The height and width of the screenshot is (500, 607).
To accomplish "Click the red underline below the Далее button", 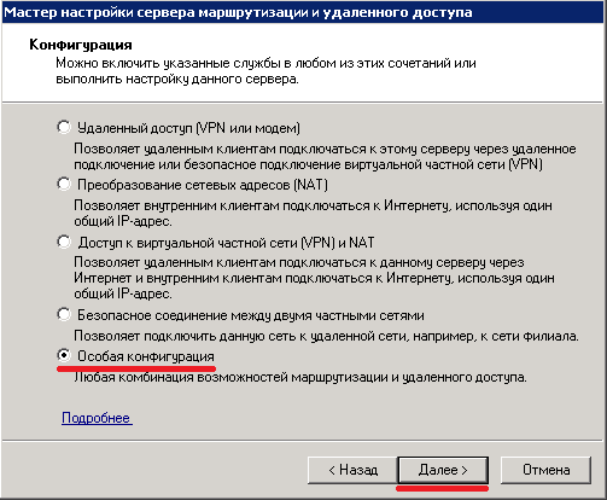I will tap(442, 488).
